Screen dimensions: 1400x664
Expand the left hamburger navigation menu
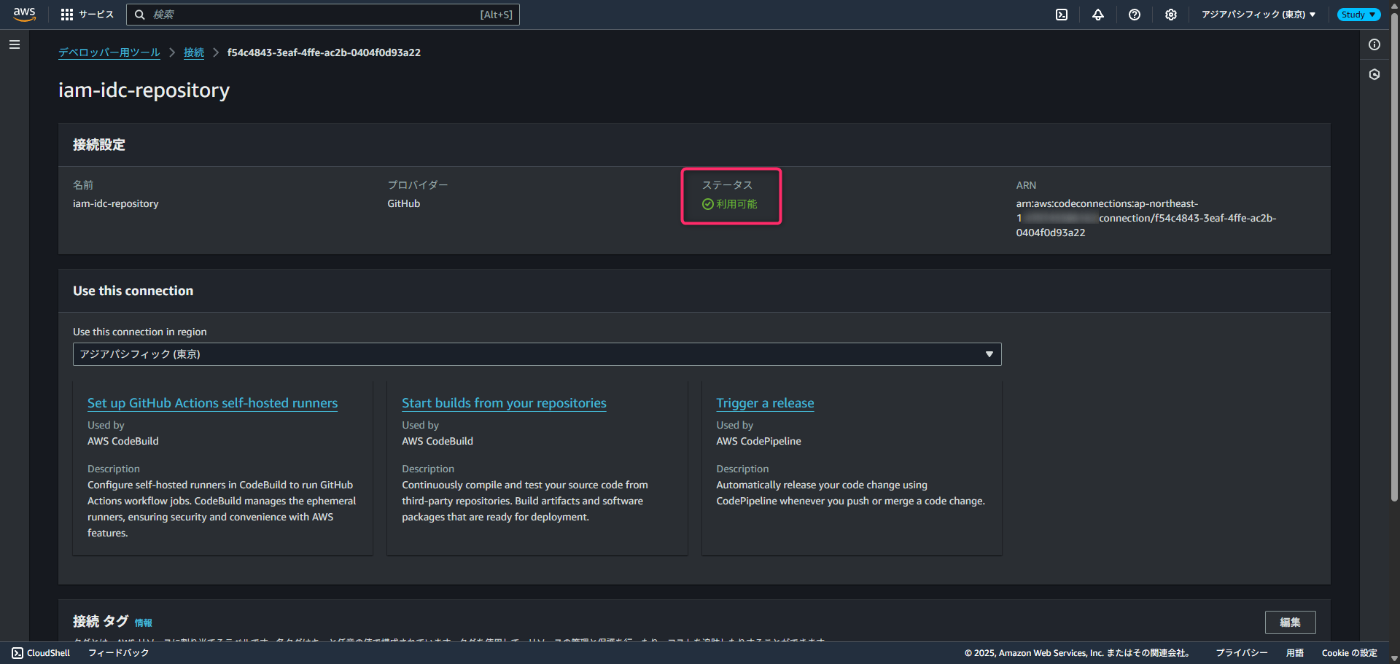coord(14,45)
